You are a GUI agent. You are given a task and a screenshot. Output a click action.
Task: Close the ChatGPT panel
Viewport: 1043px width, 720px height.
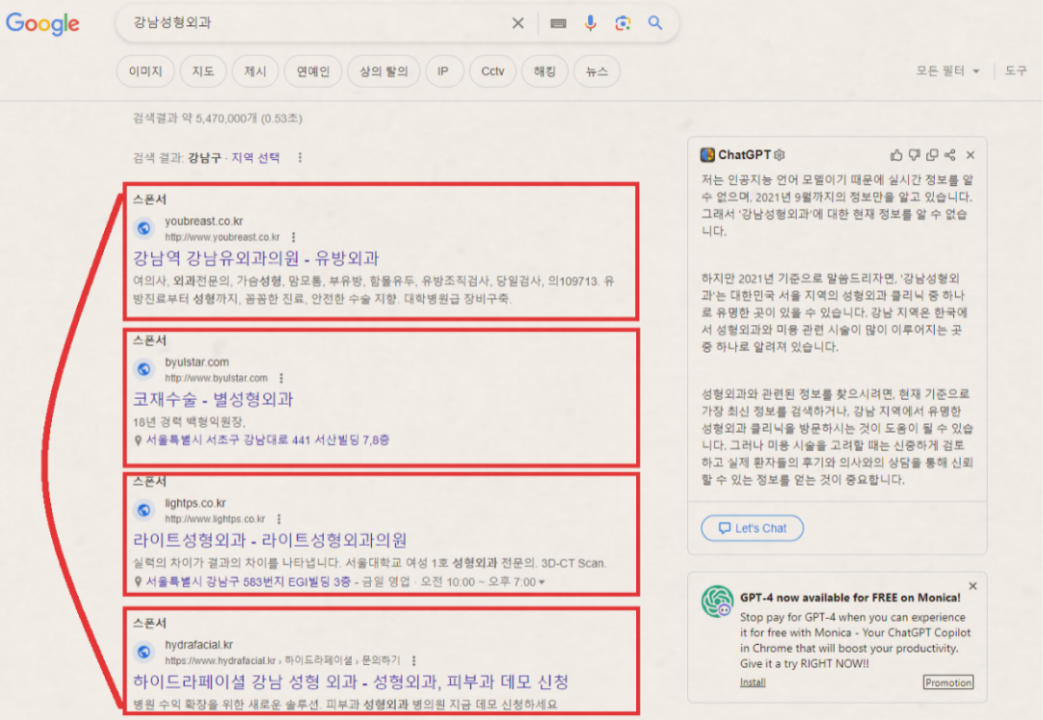click(970, 155)
